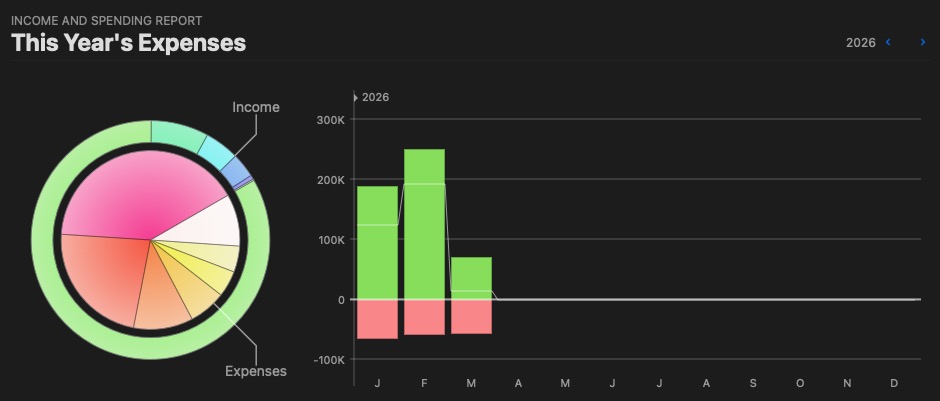Select February's green income bar
Viewport: 940px width, 401px height.
(x=424, y=224)
